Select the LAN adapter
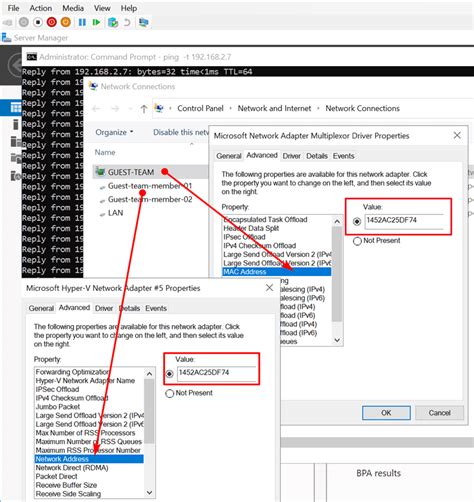Viewport: 474px width, 502px height. pos(115,213)
